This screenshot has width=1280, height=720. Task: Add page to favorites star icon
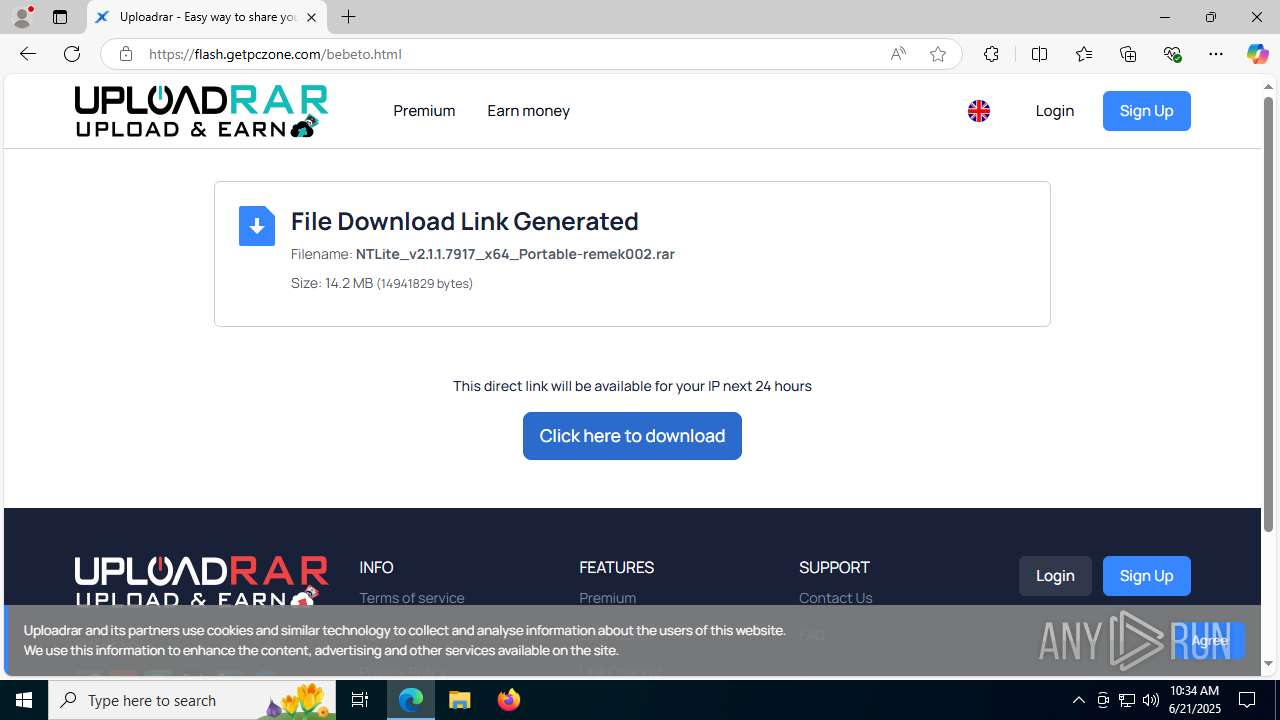[x=938, y=54]
